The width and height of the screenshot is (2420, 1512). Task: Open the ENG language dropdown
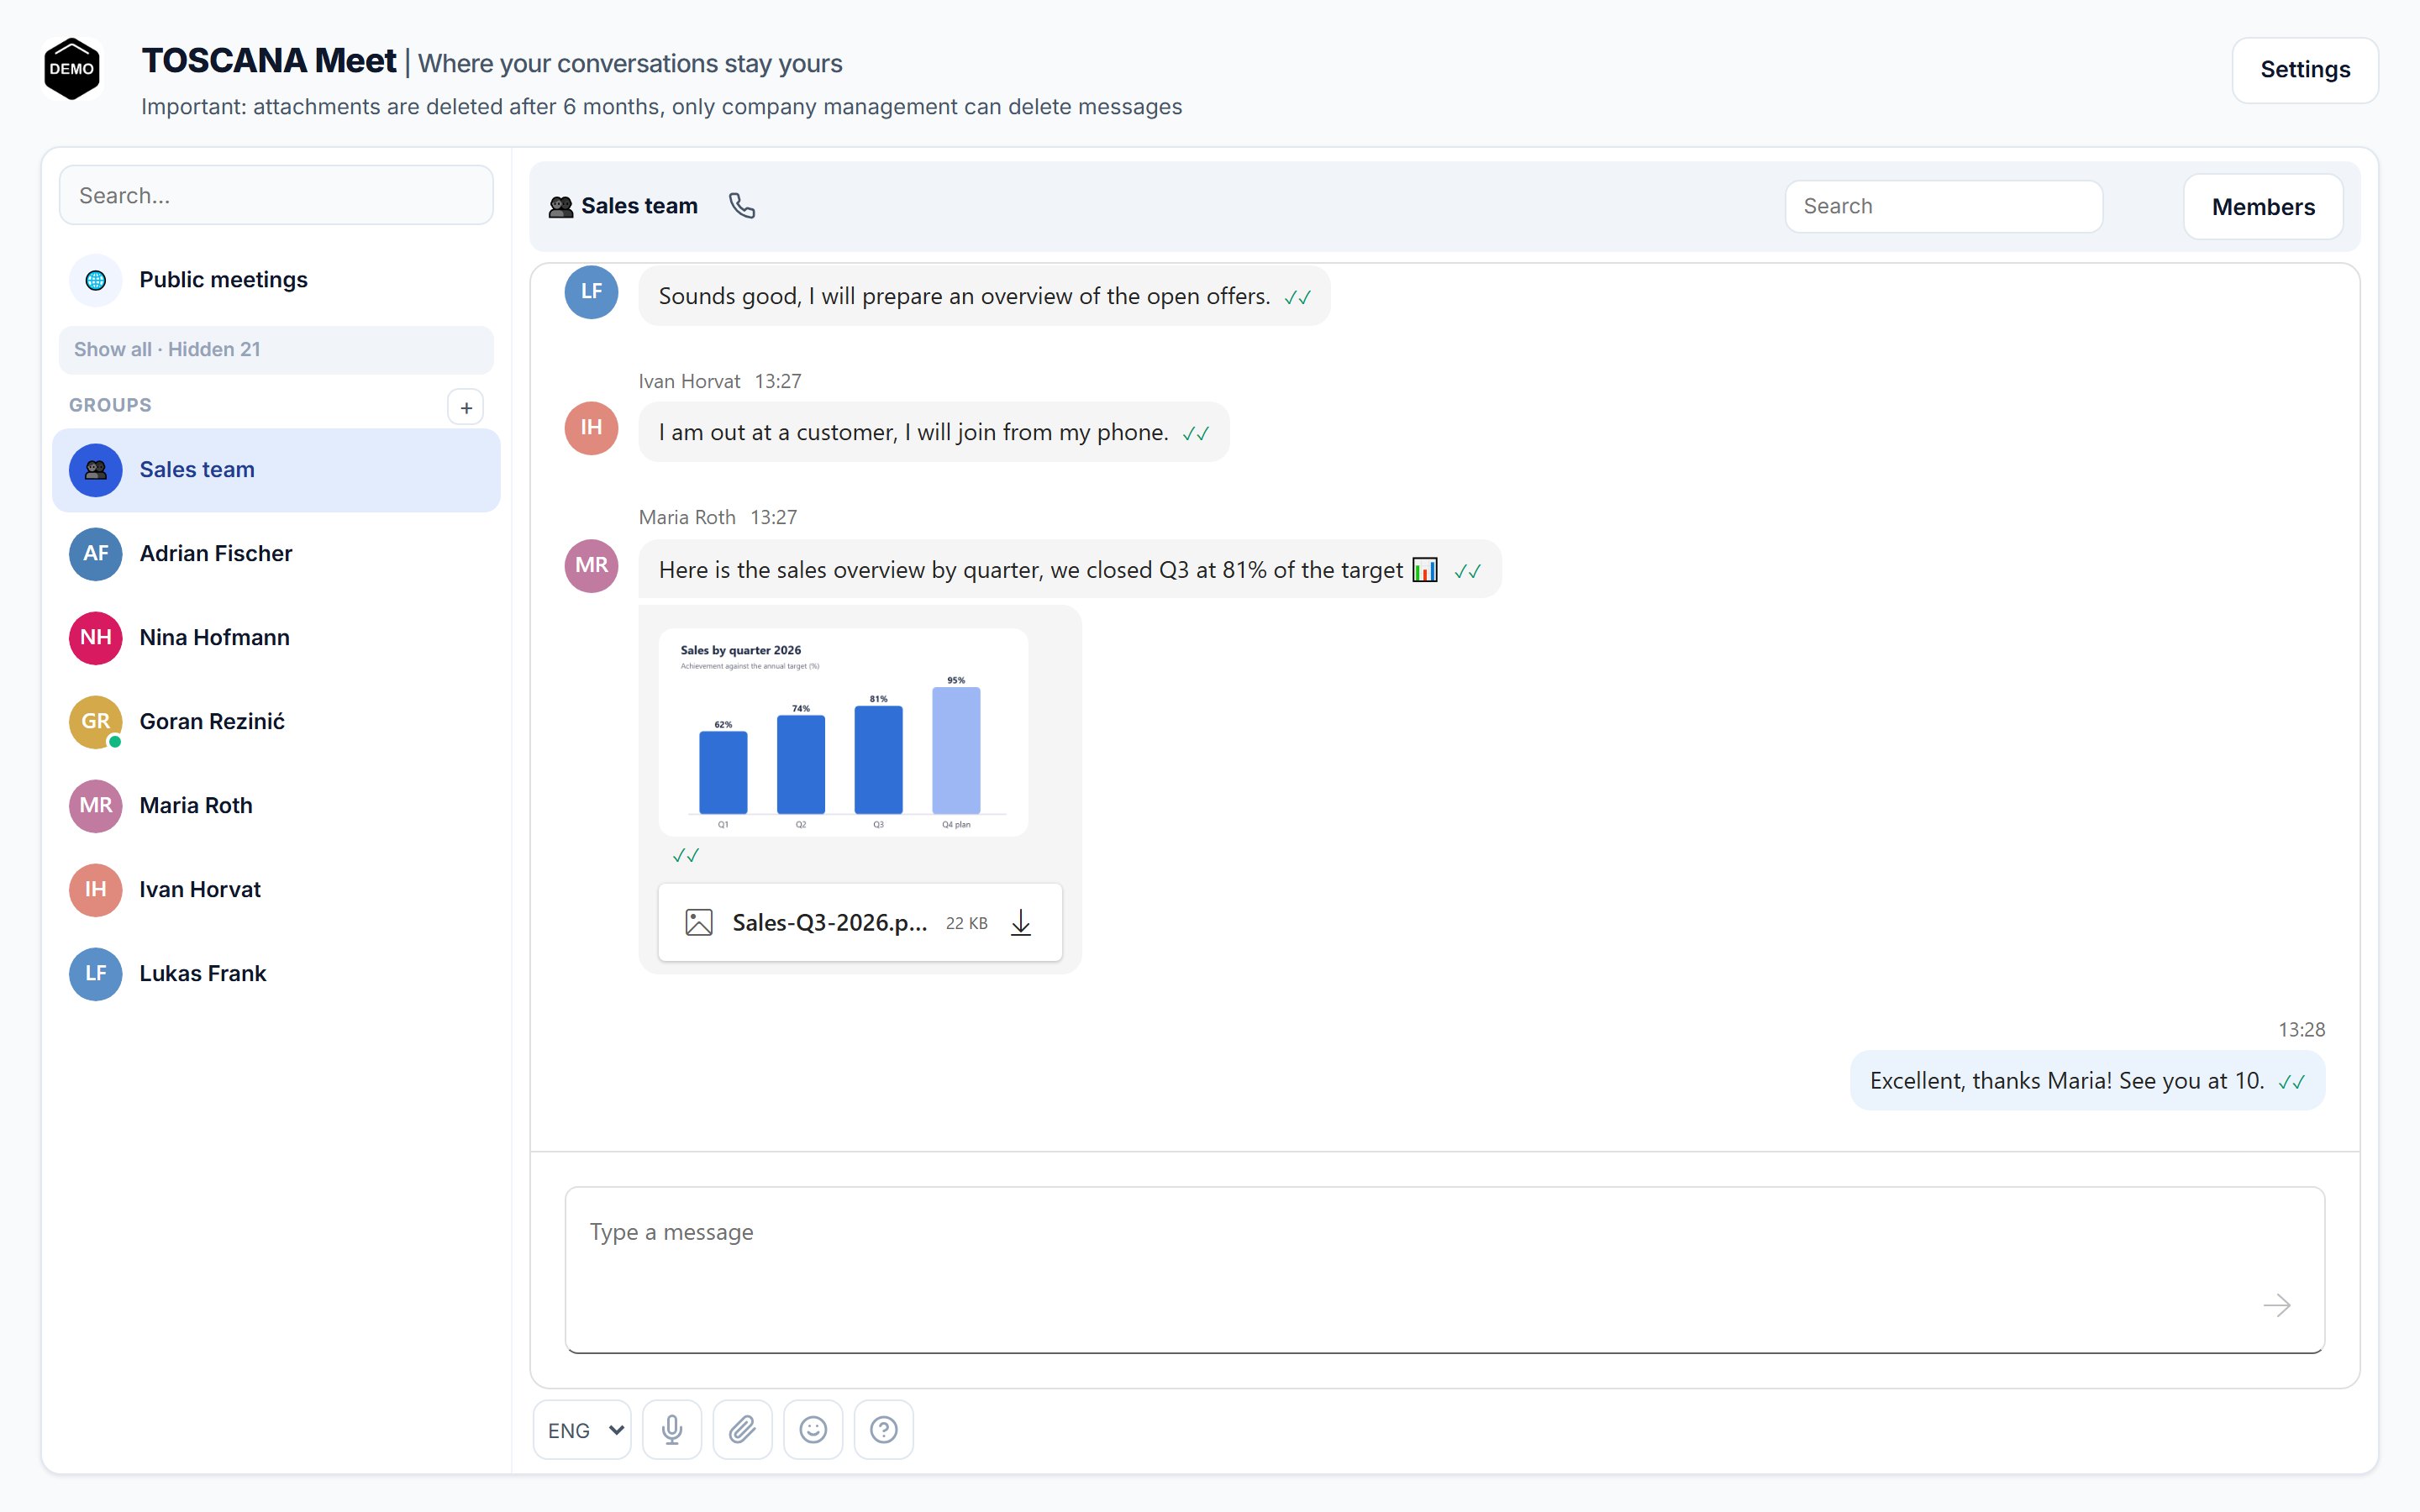tap(583, 1430)
